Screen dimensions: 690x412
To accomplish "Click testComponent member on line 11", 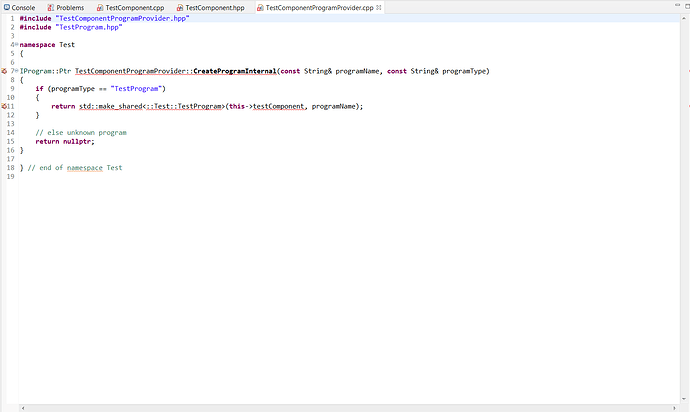I will [x=278, y=107].
